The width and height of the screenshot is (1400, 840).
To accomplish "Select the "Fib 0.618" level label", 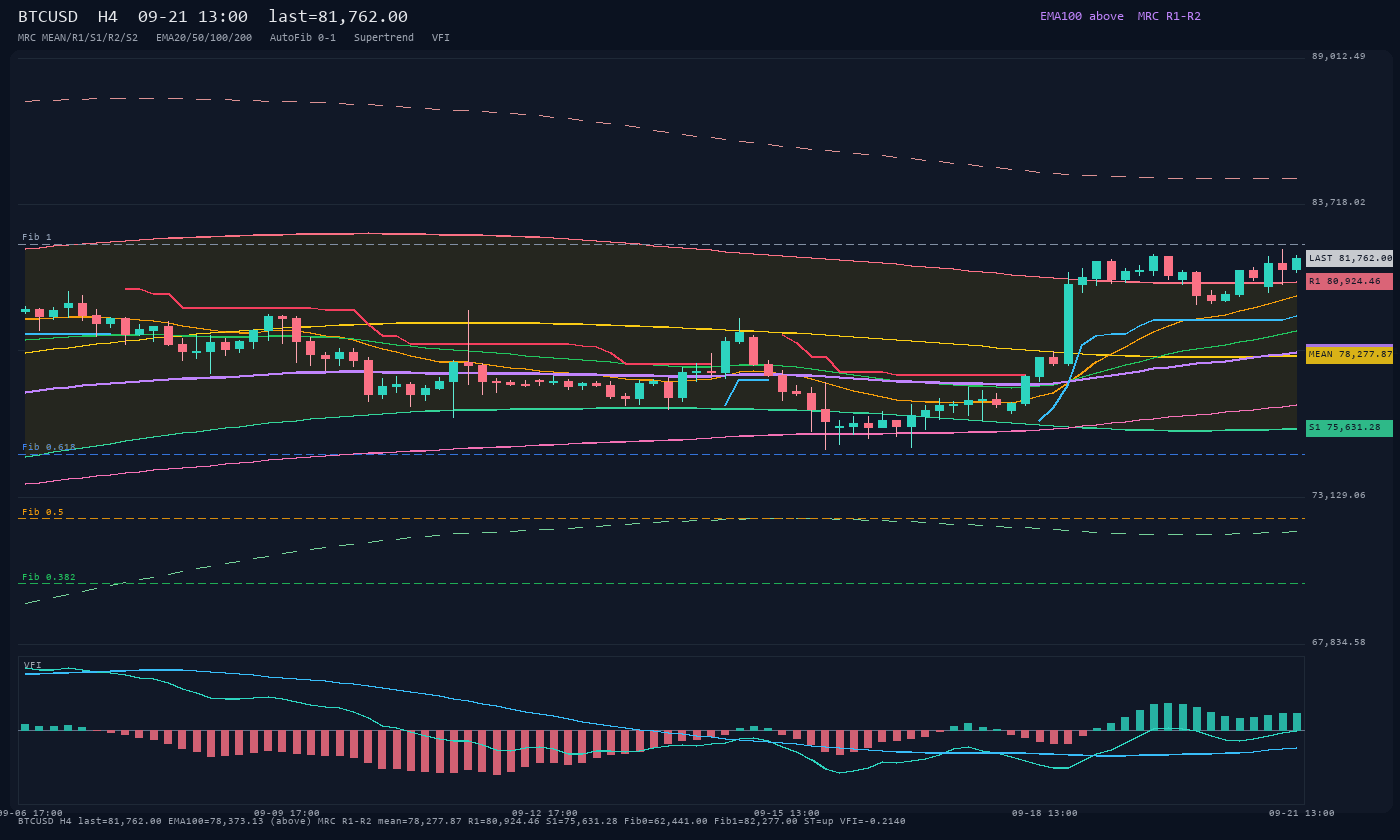I will pos(49,447).
